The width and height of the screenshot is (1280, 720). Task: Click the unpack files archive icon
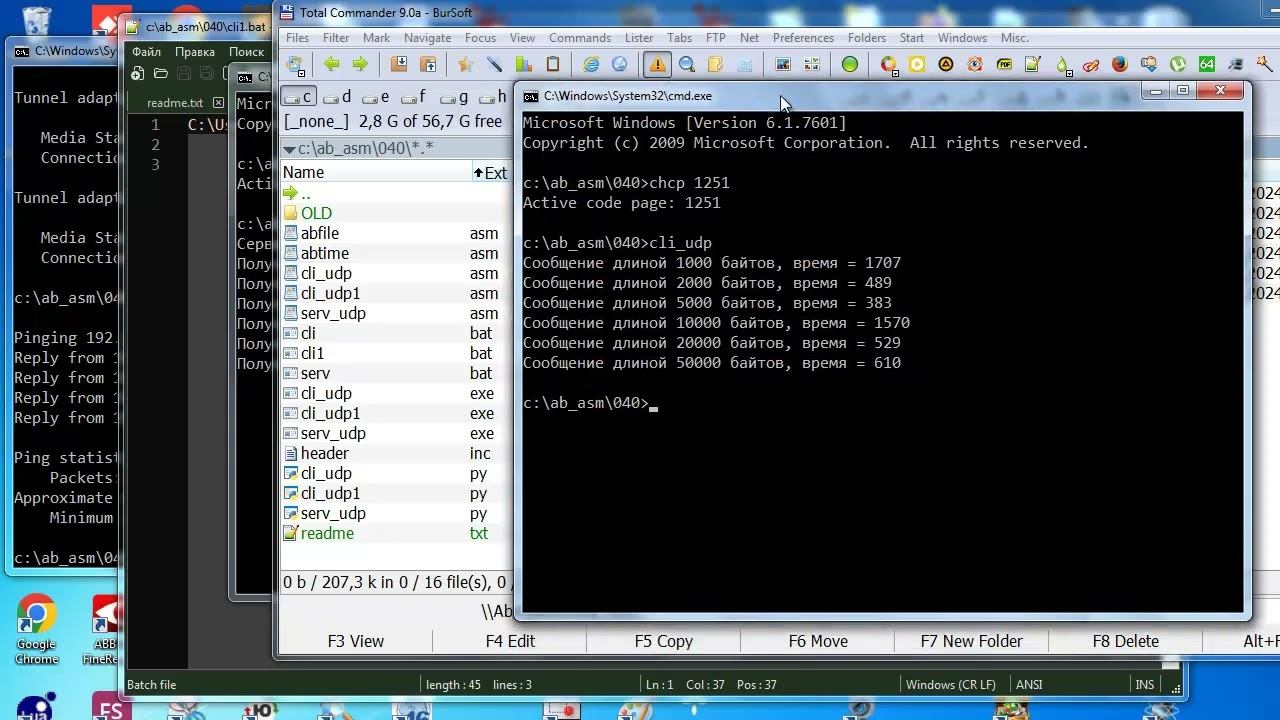(x=428, y=64)
